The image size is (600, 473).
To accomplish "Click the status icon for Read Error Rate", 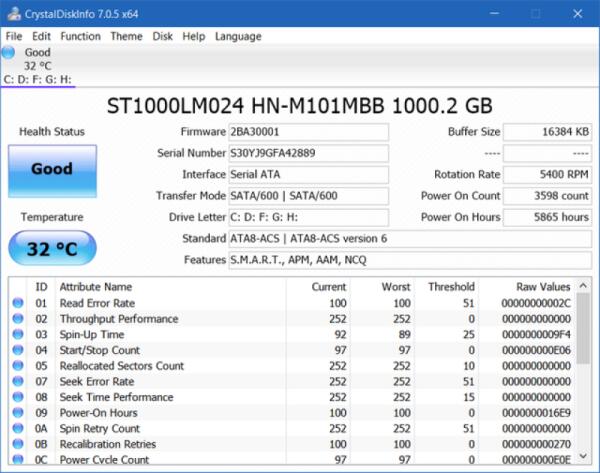I will coord(18,303).
